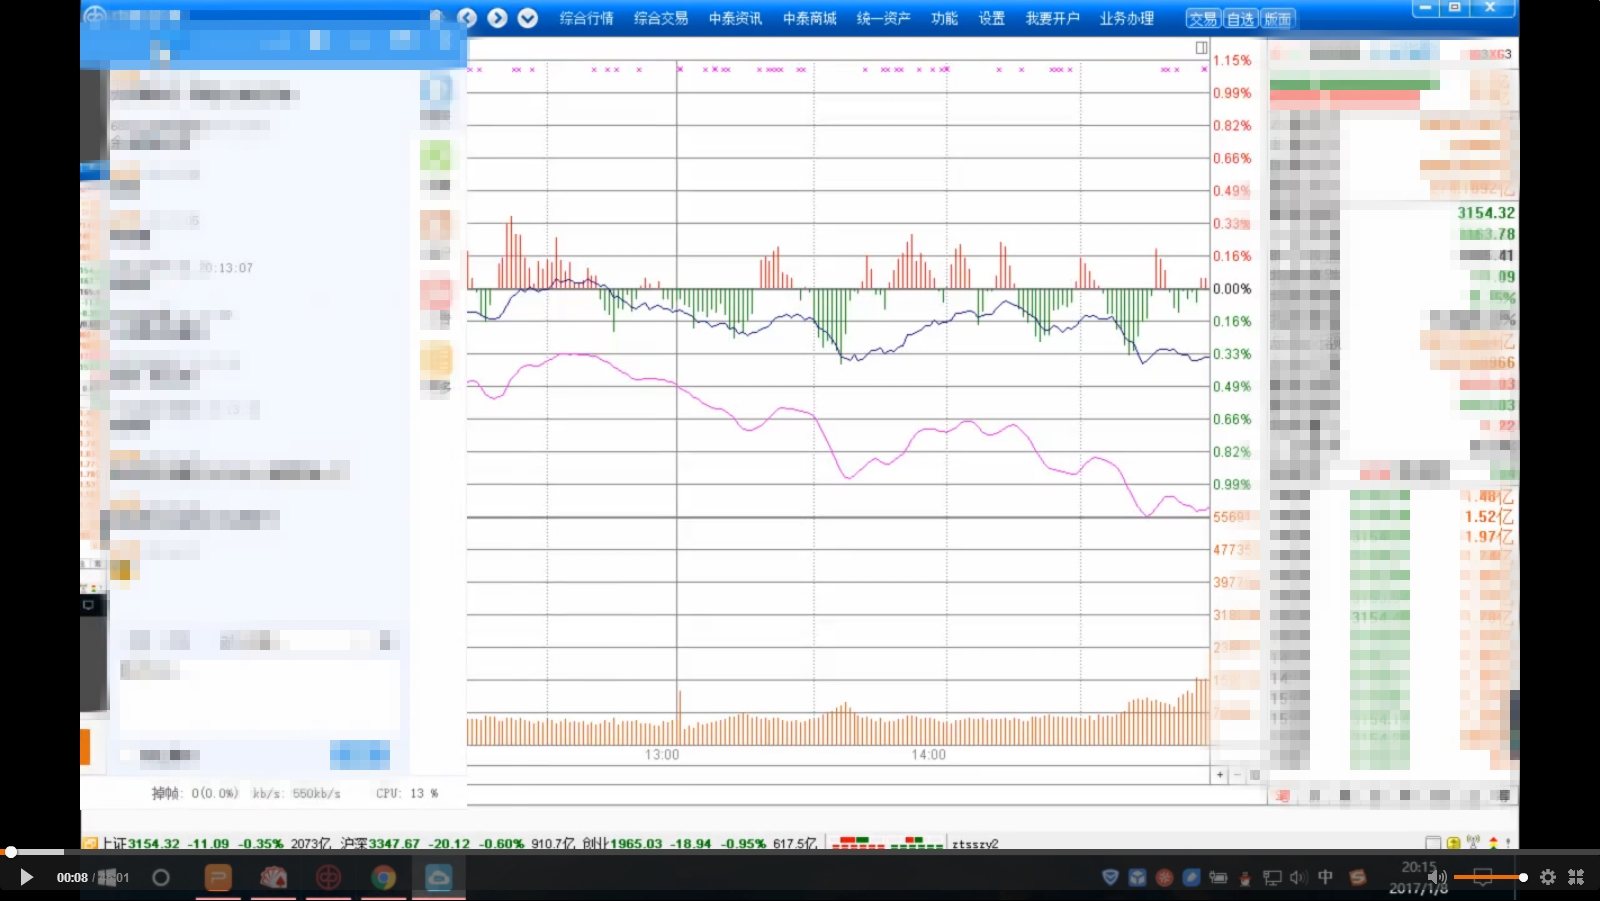The image size is (1600, 901).
Task: Open the 统一资产 menu
Action: click(x=883, y=18)
